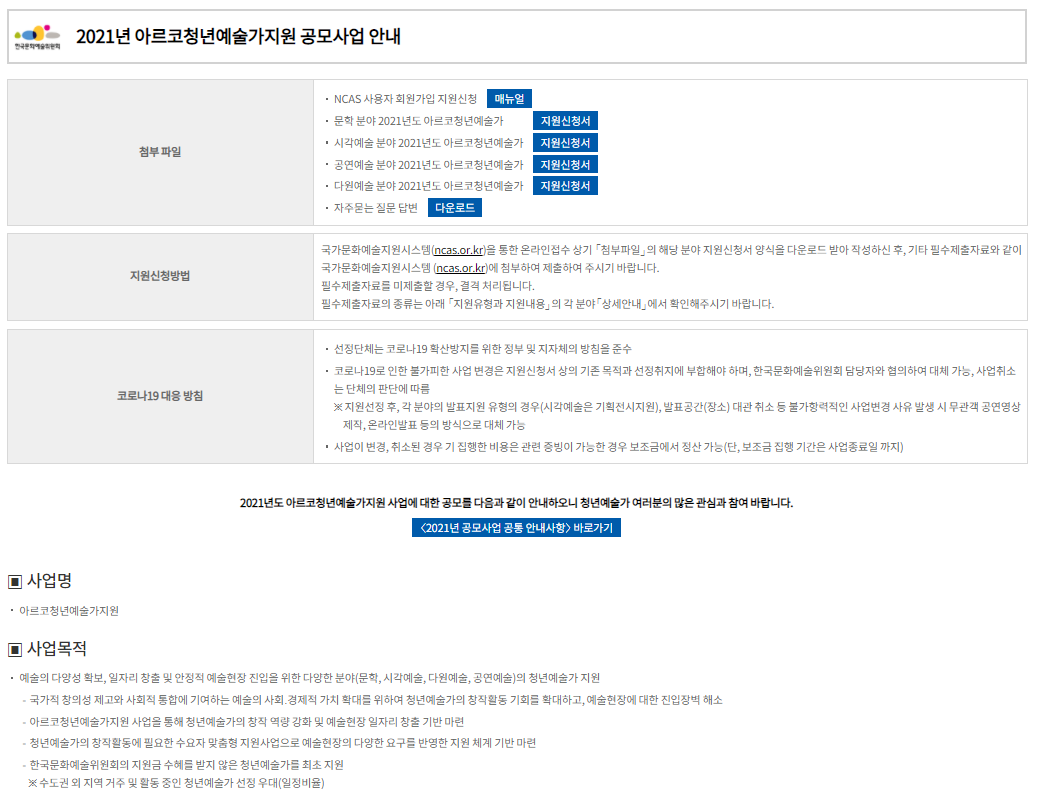Click 다운로드 for 자주묻는 질문 답변

pos(456,207)
